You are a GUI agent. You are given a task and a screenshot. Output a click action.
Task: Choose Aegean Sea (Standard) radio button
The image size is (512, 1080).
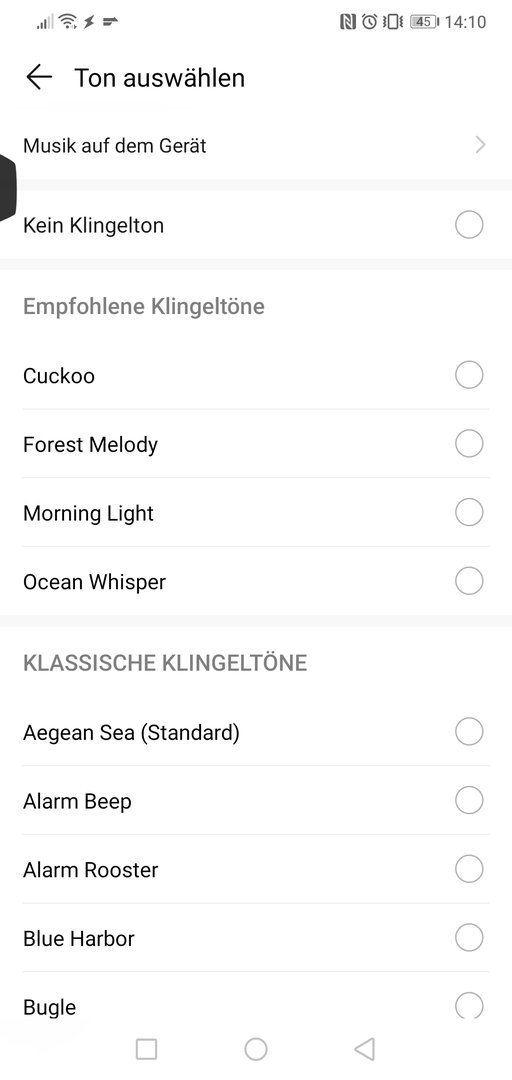(469, 731)
